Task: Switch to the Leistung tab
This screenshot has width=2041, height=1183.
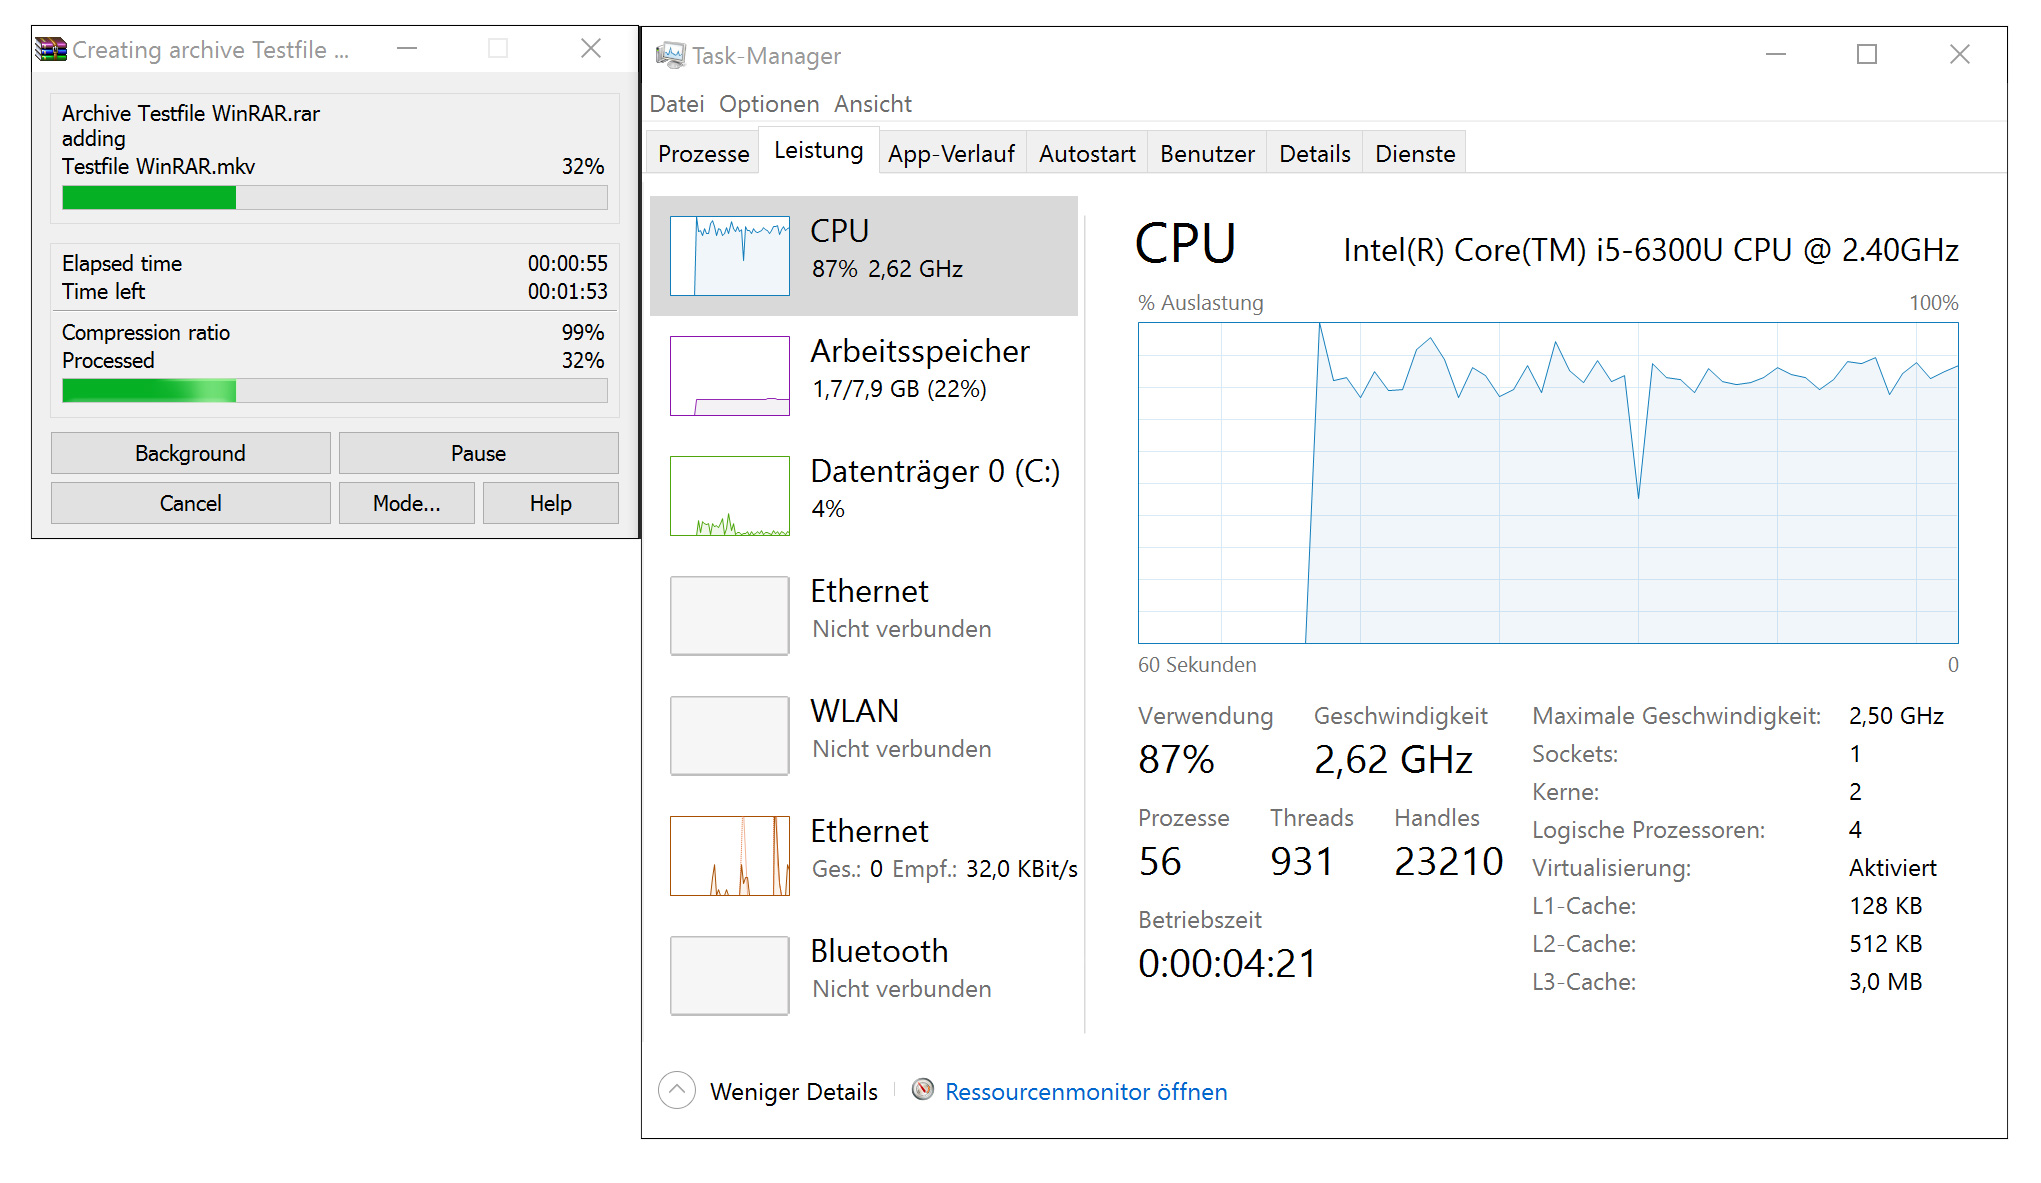Action: point(818,150)
